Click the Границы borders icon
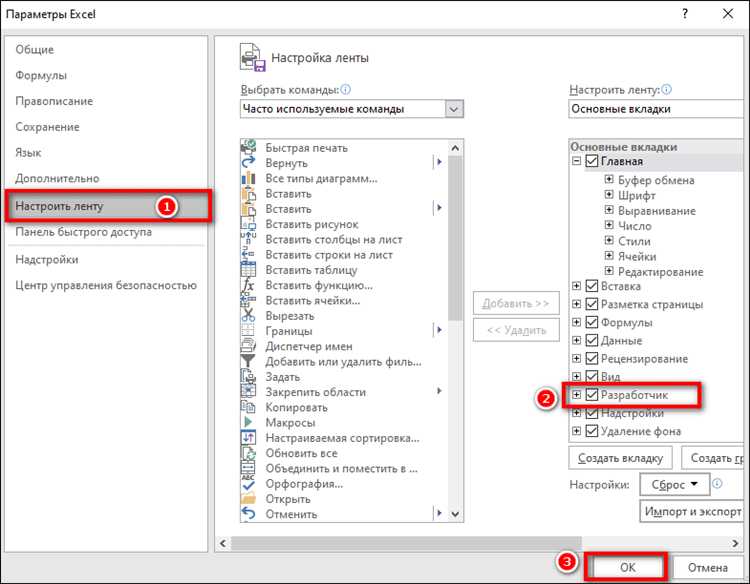The image size is (750, 584). (248, 331)
